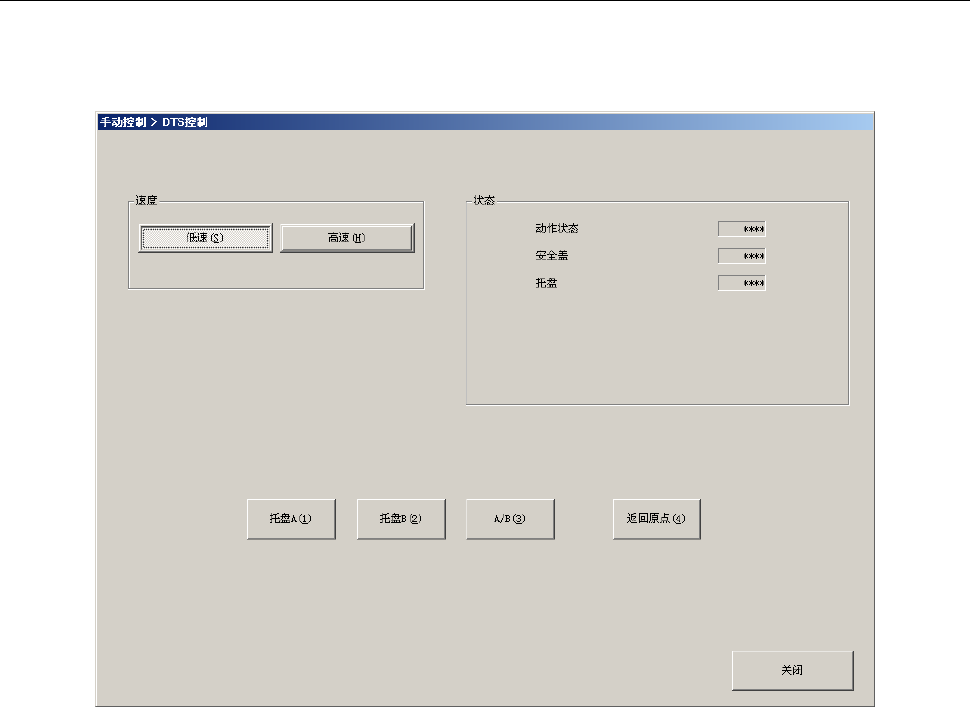Click the 托盘 status value field
Image resolution: width=970 pixels, height=707 pixels.
pyautogui.click(x=742, y=283)
